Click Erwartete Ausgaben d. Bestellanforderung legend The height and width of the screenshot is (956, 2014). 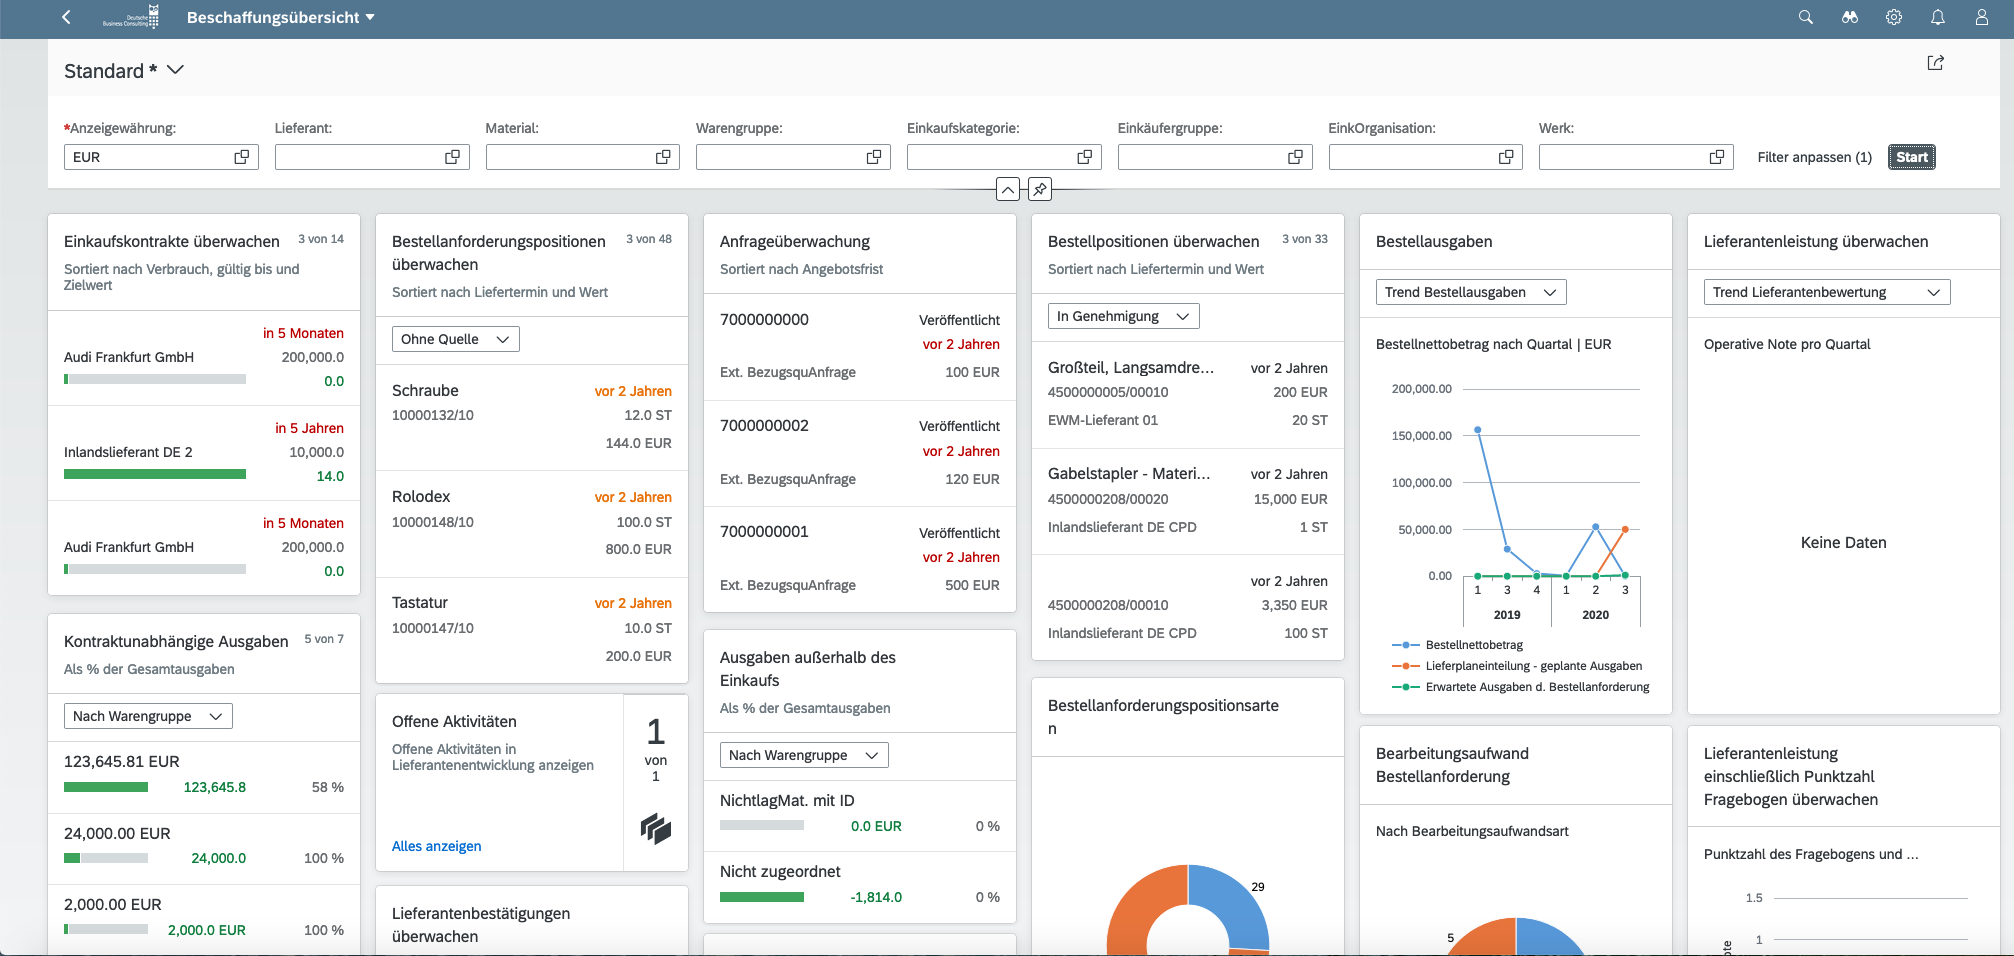point(1521,687)
